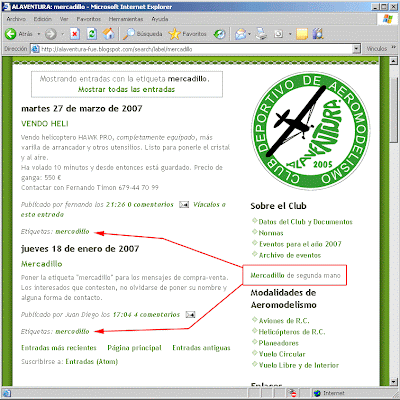Print the page with the printer icon

point(262,34)
